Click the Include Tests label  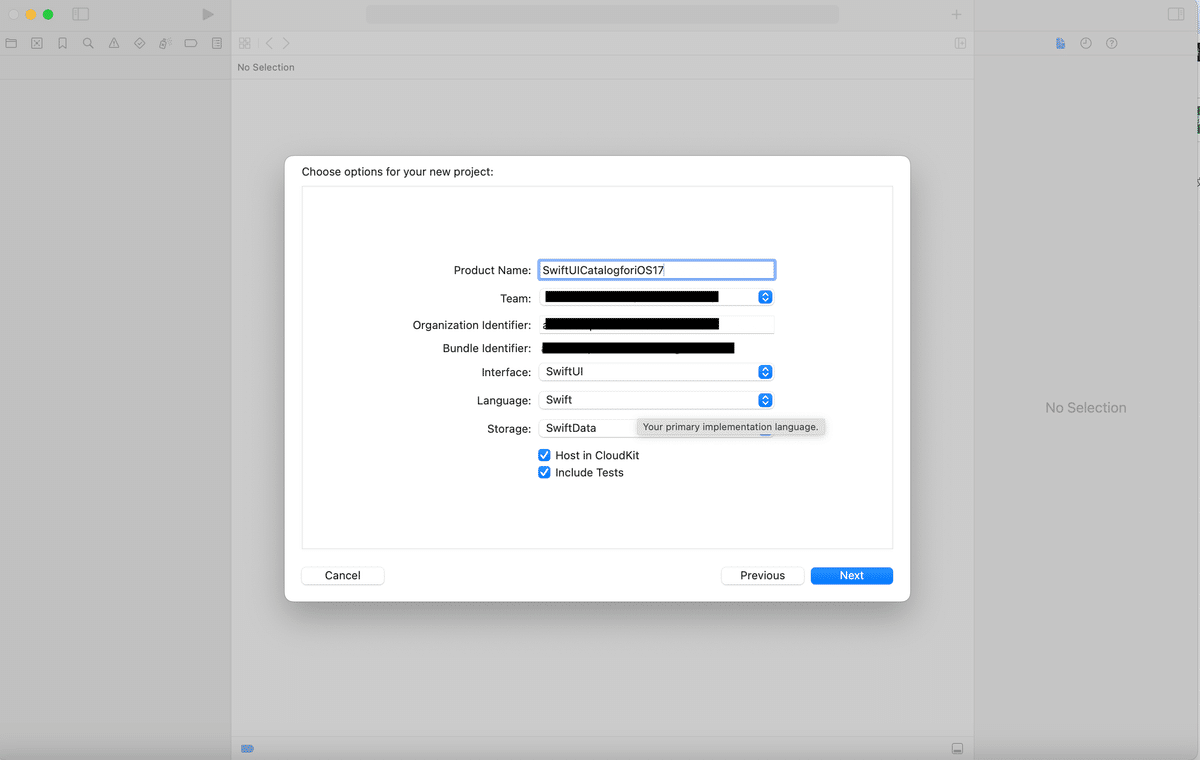[589, 472]
